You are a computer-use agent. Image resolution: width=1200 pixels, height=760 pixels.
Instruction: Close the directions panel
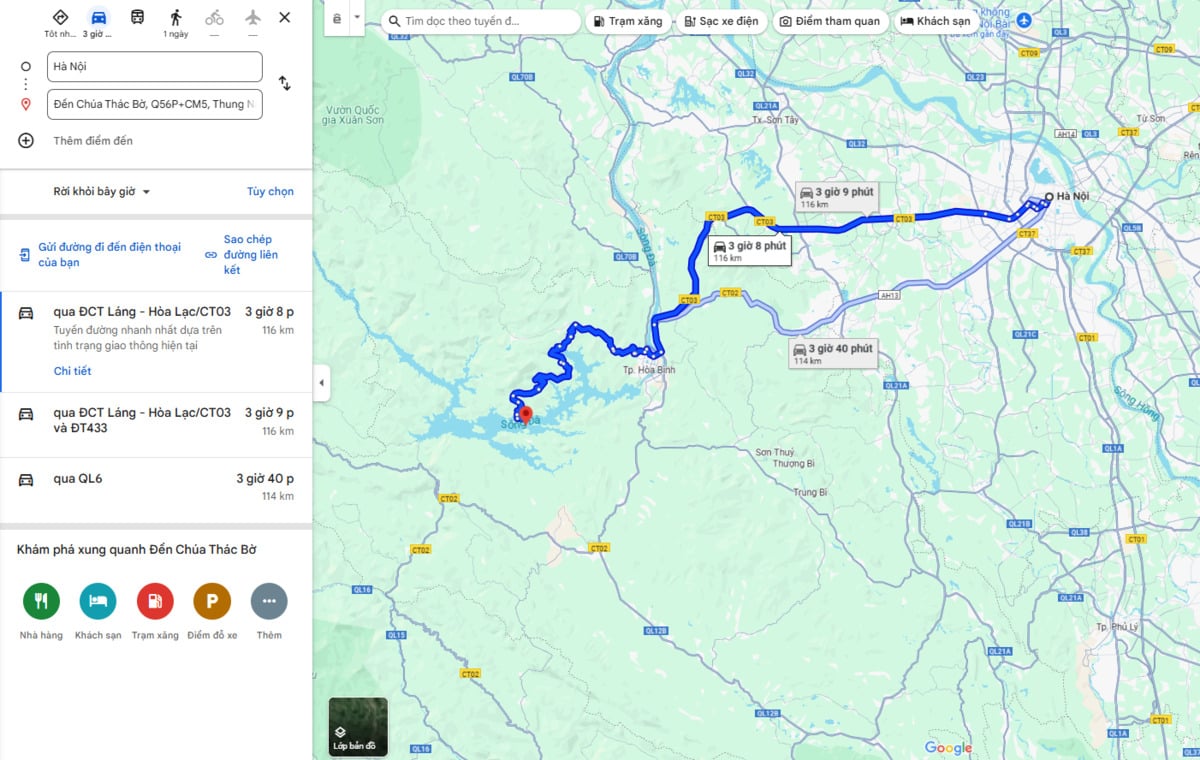coord(285,17)
